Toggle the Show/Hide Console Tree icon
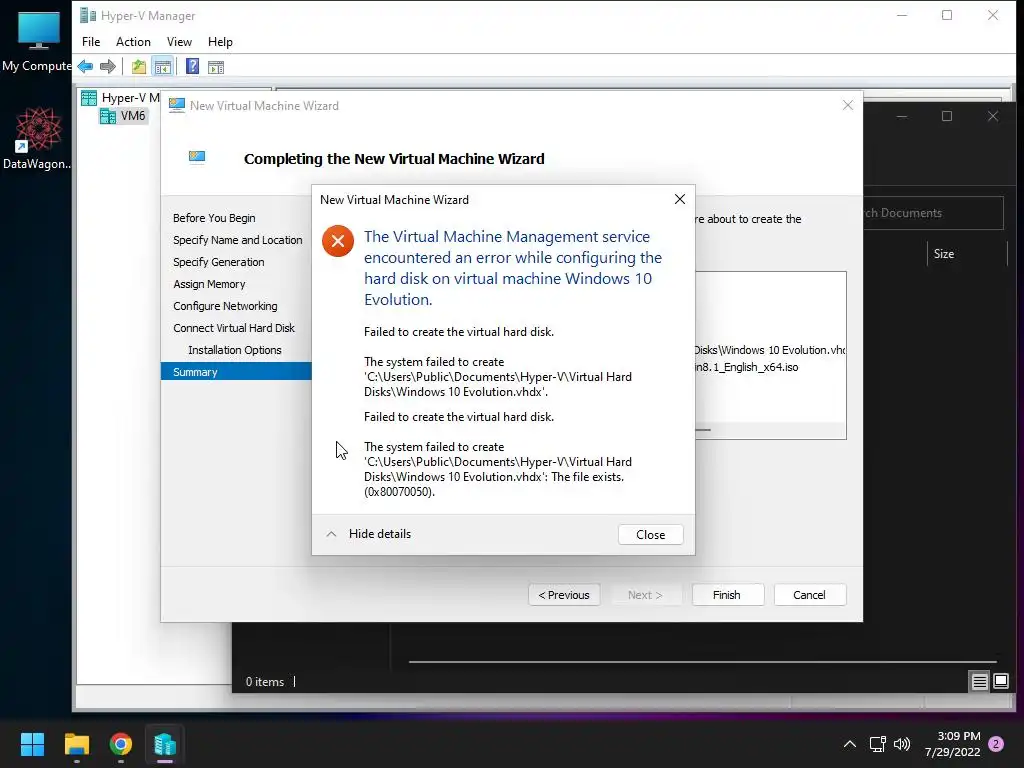Screen dimensions: 1024x768 [x=163, y=66]
